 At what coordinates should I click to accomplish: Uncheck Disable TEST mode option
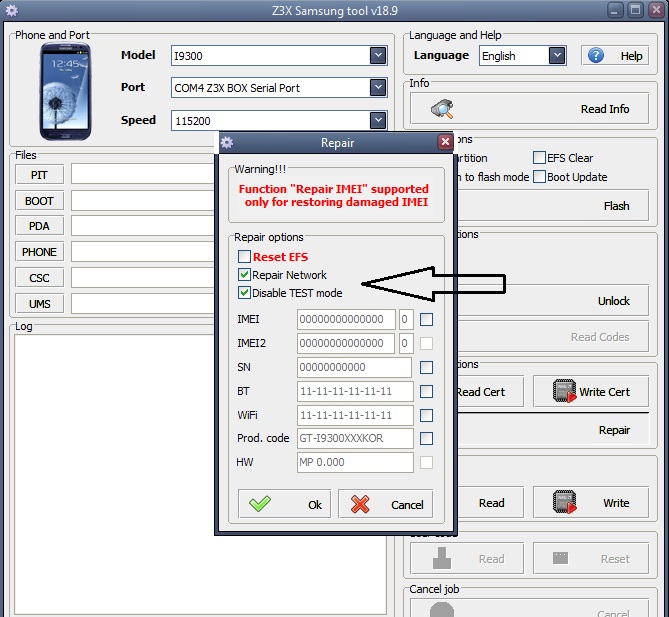click(244, 292)
